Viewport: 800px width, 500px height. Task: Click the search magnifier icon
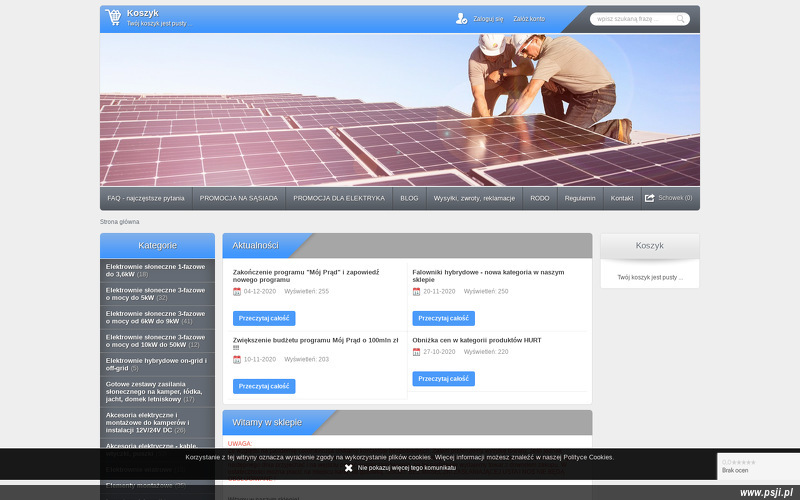[681, 19]
